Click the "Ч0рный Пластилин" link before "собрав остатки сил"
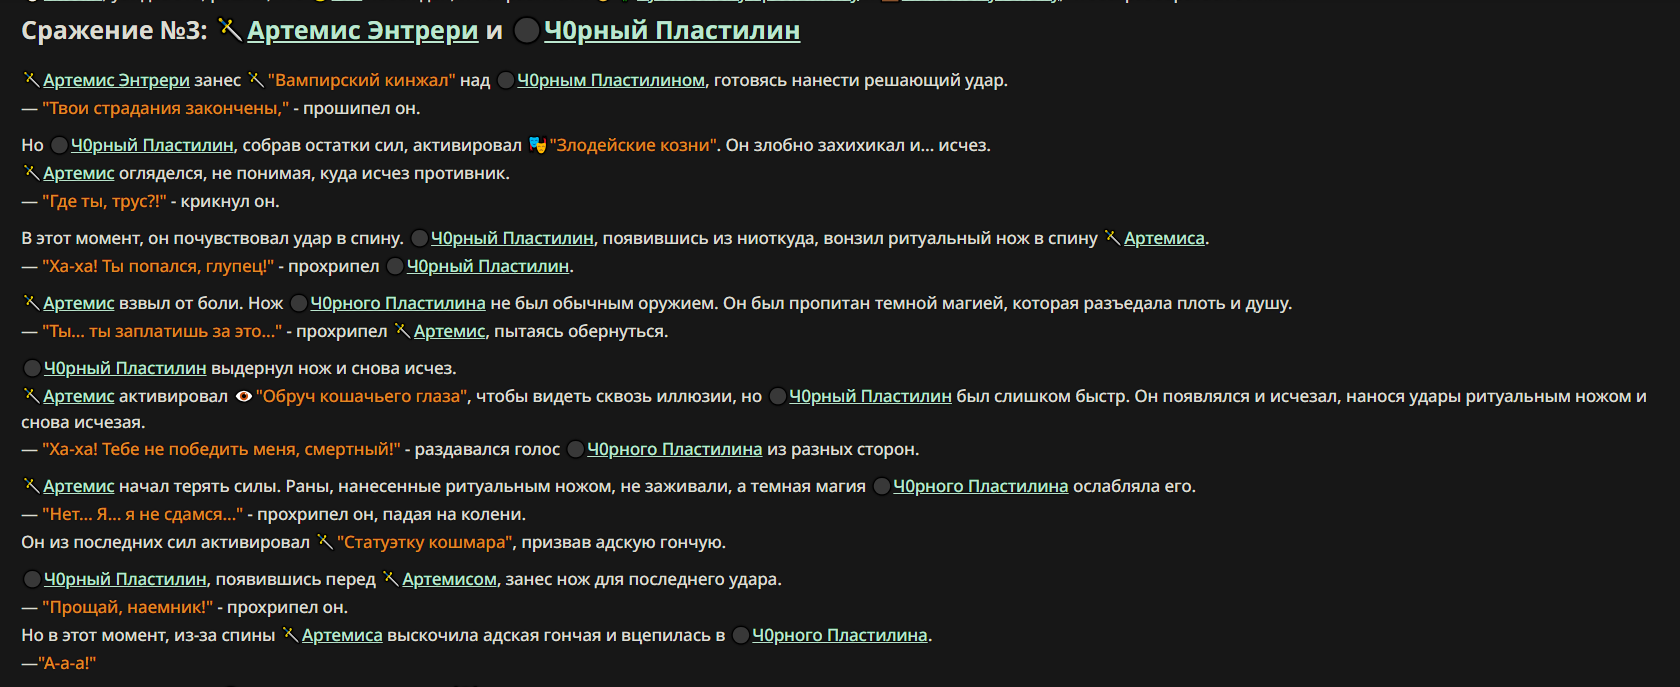The width and height of the screenshot is (1680, 687). 152,145
